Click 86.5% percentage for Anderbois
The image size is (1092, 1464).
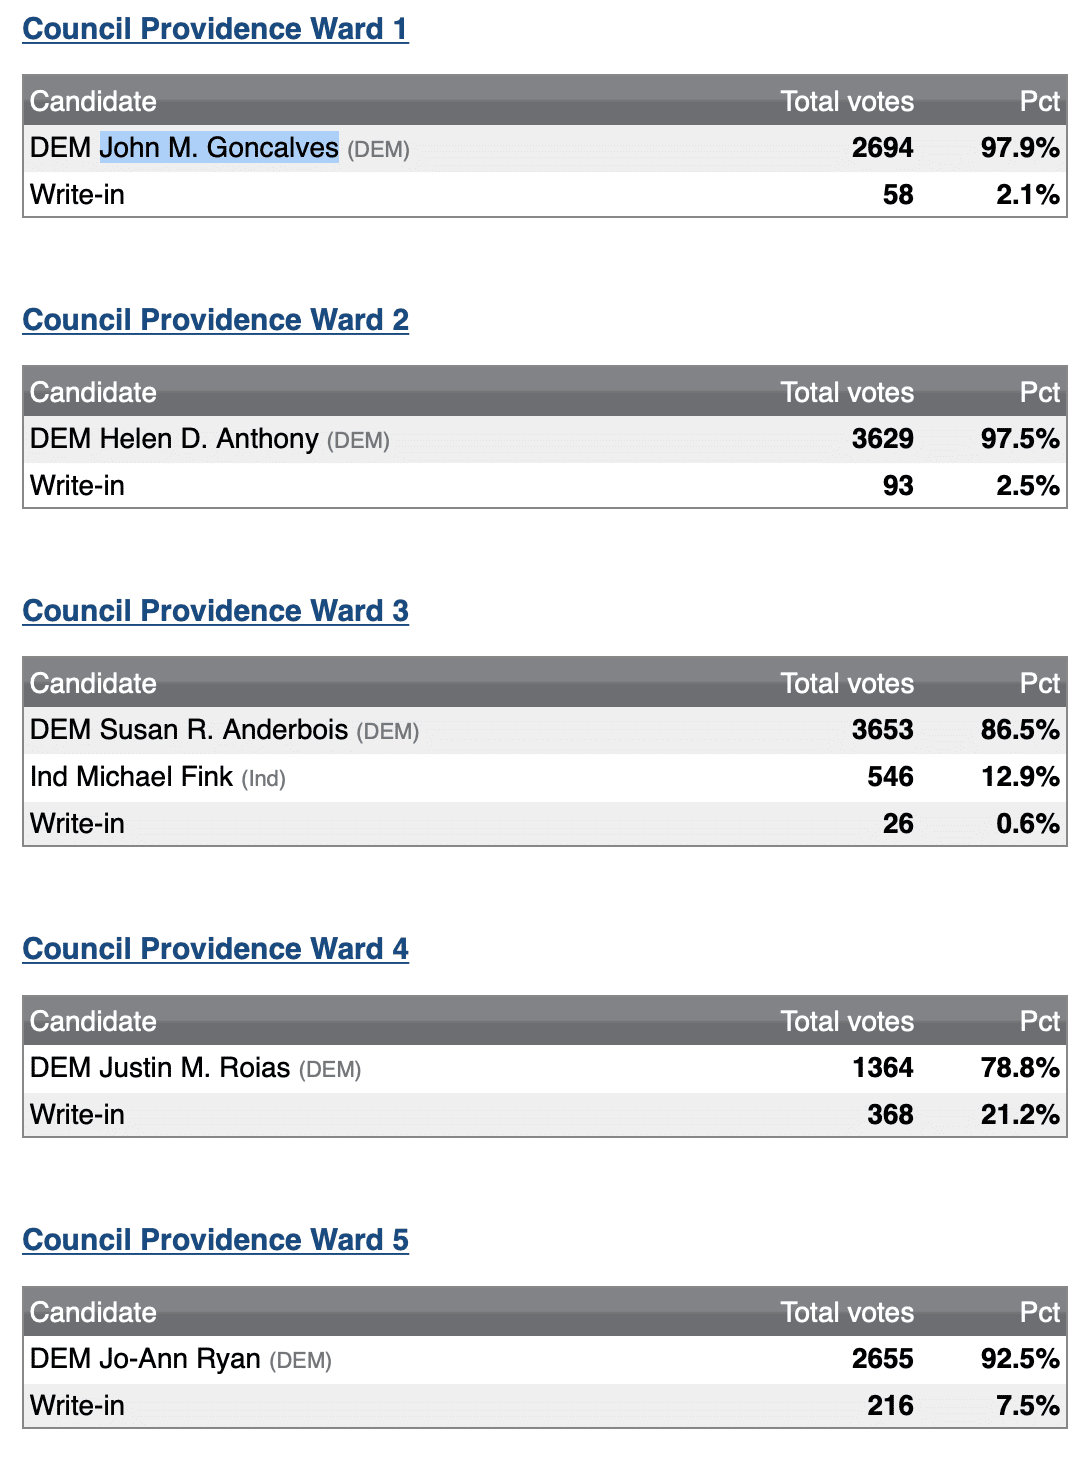(x=1020, y=730)
